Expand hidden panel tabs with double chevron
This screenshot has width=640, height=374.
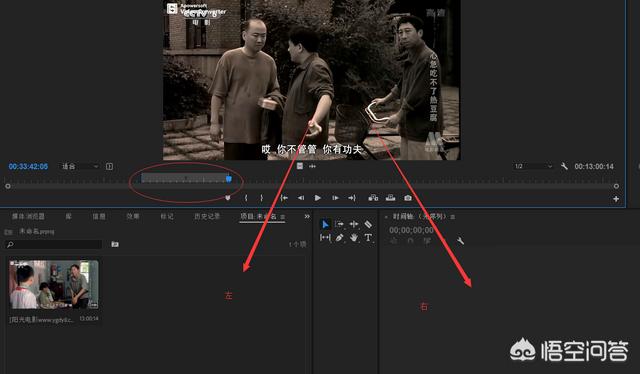click(x=307, y=216)
